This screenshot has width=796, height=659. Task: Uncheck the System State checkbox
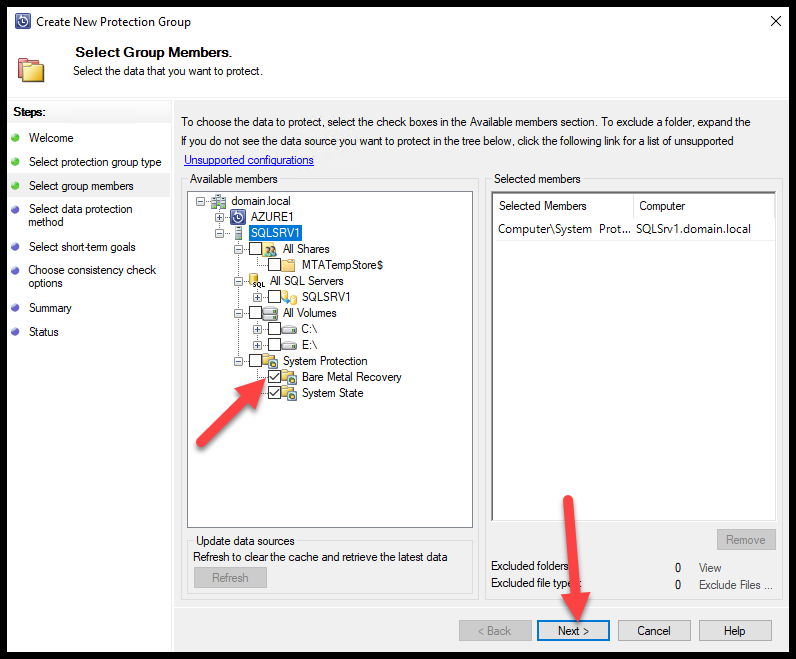[275, 392]
